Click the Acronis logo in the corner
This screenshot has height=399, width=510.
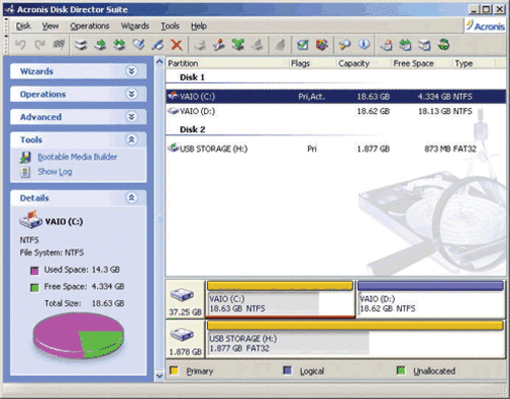click(x=486, y=25)
